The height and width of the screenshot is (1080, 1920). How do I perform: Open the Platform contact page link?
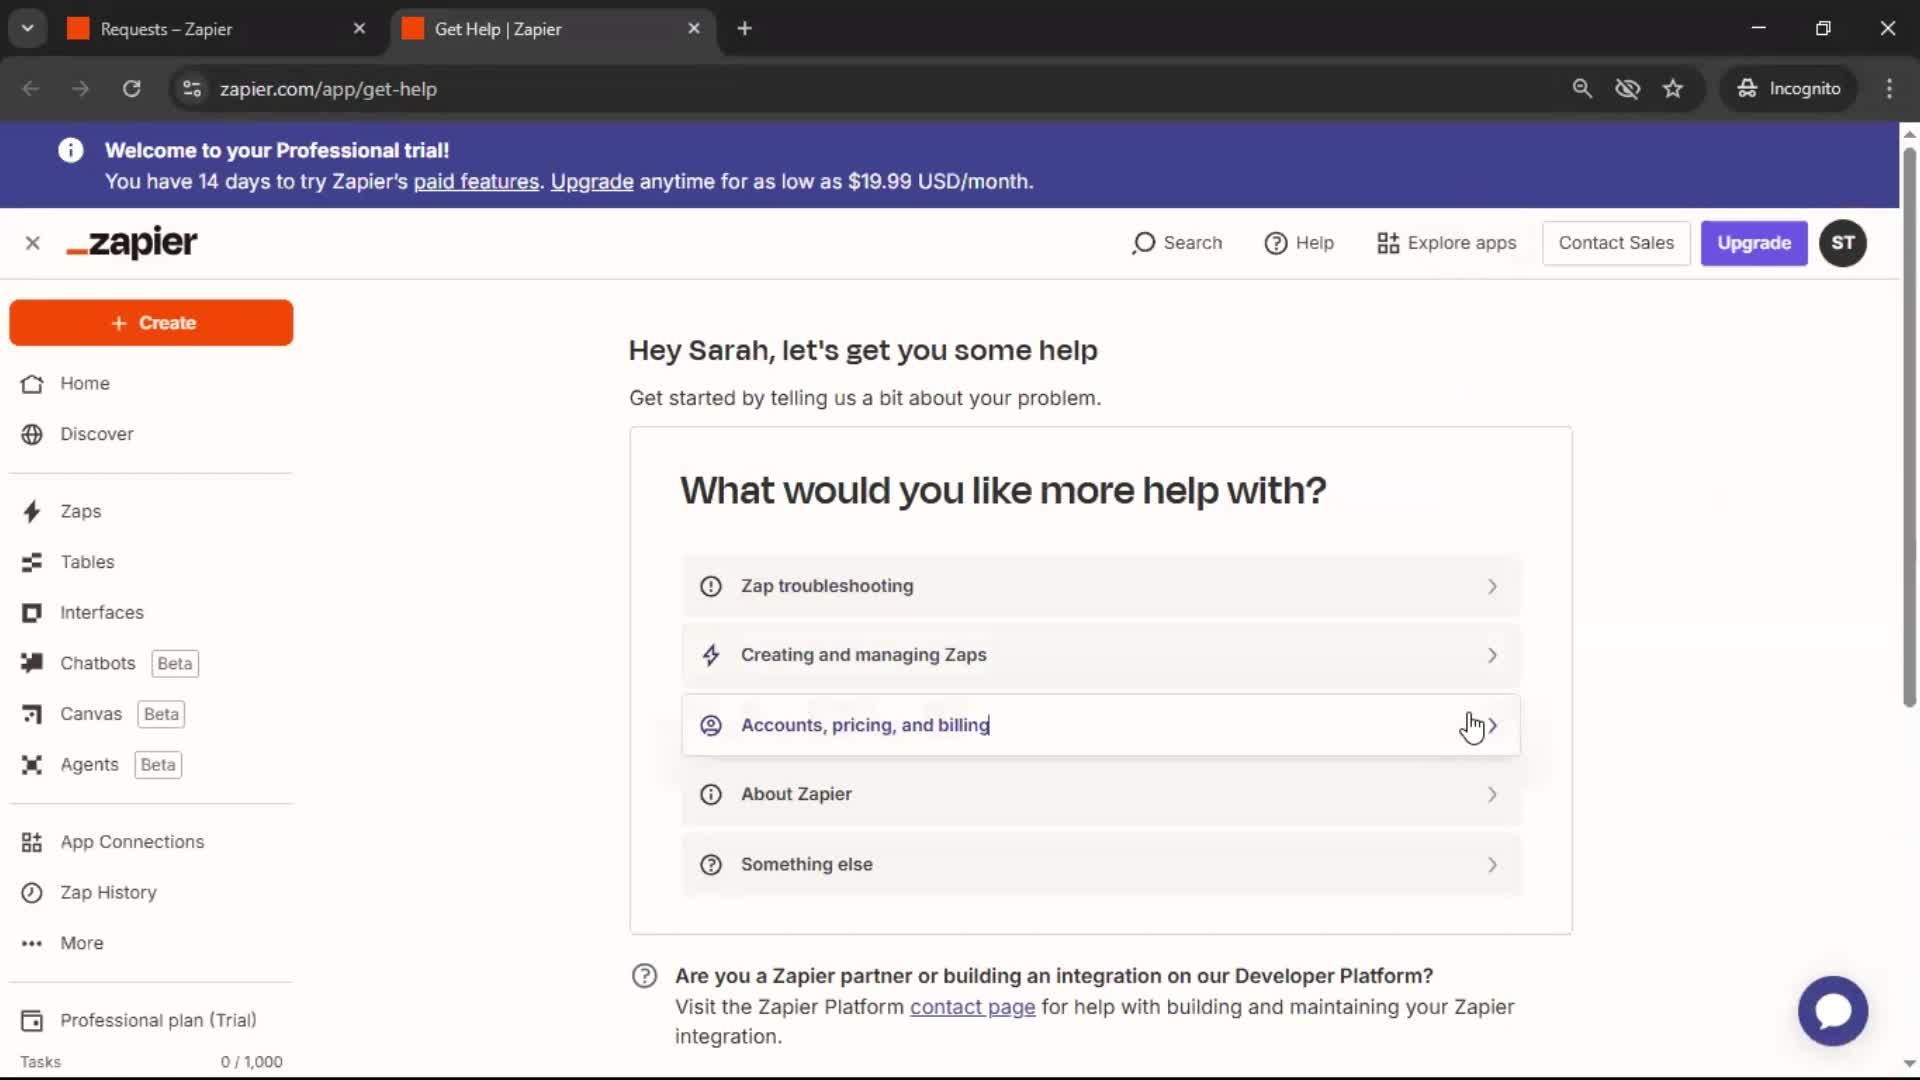tap(972, 1008)
